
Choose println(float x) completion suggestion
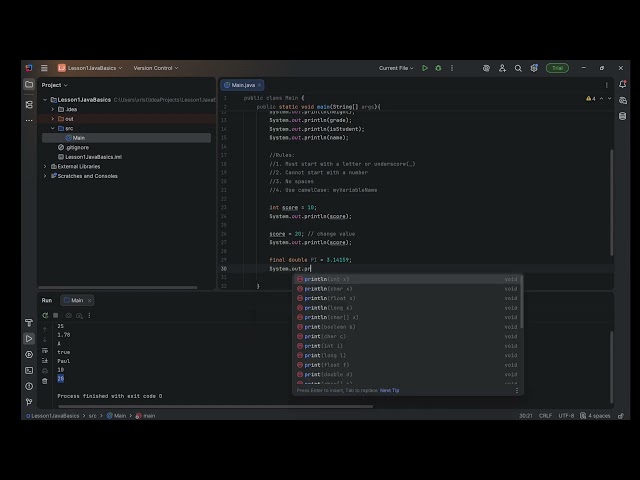point(407,298)
